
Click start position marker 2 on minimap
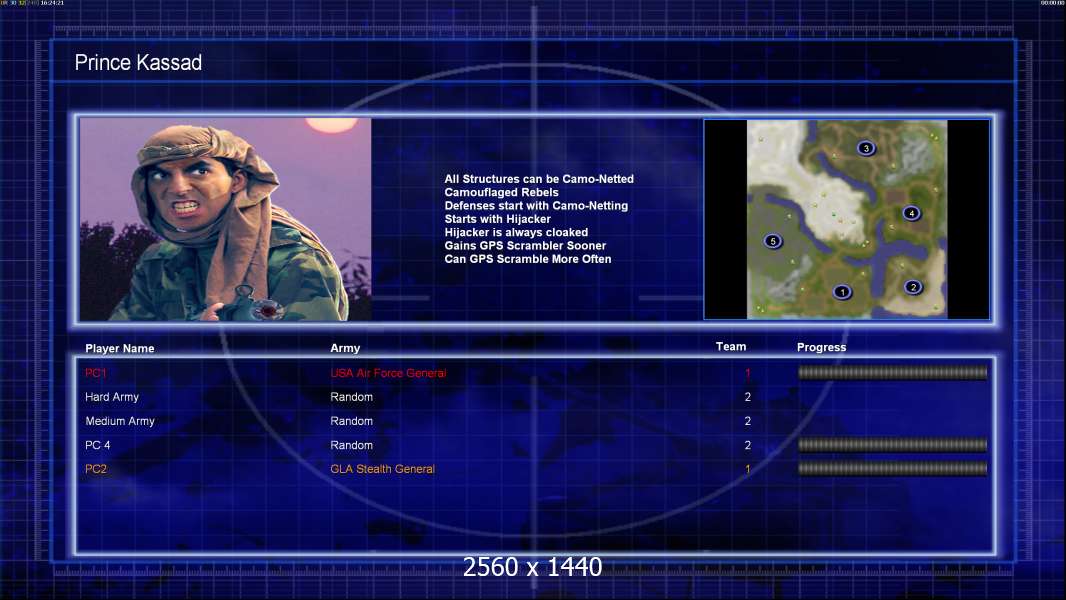pyautogui.click(x=913, y=287)
